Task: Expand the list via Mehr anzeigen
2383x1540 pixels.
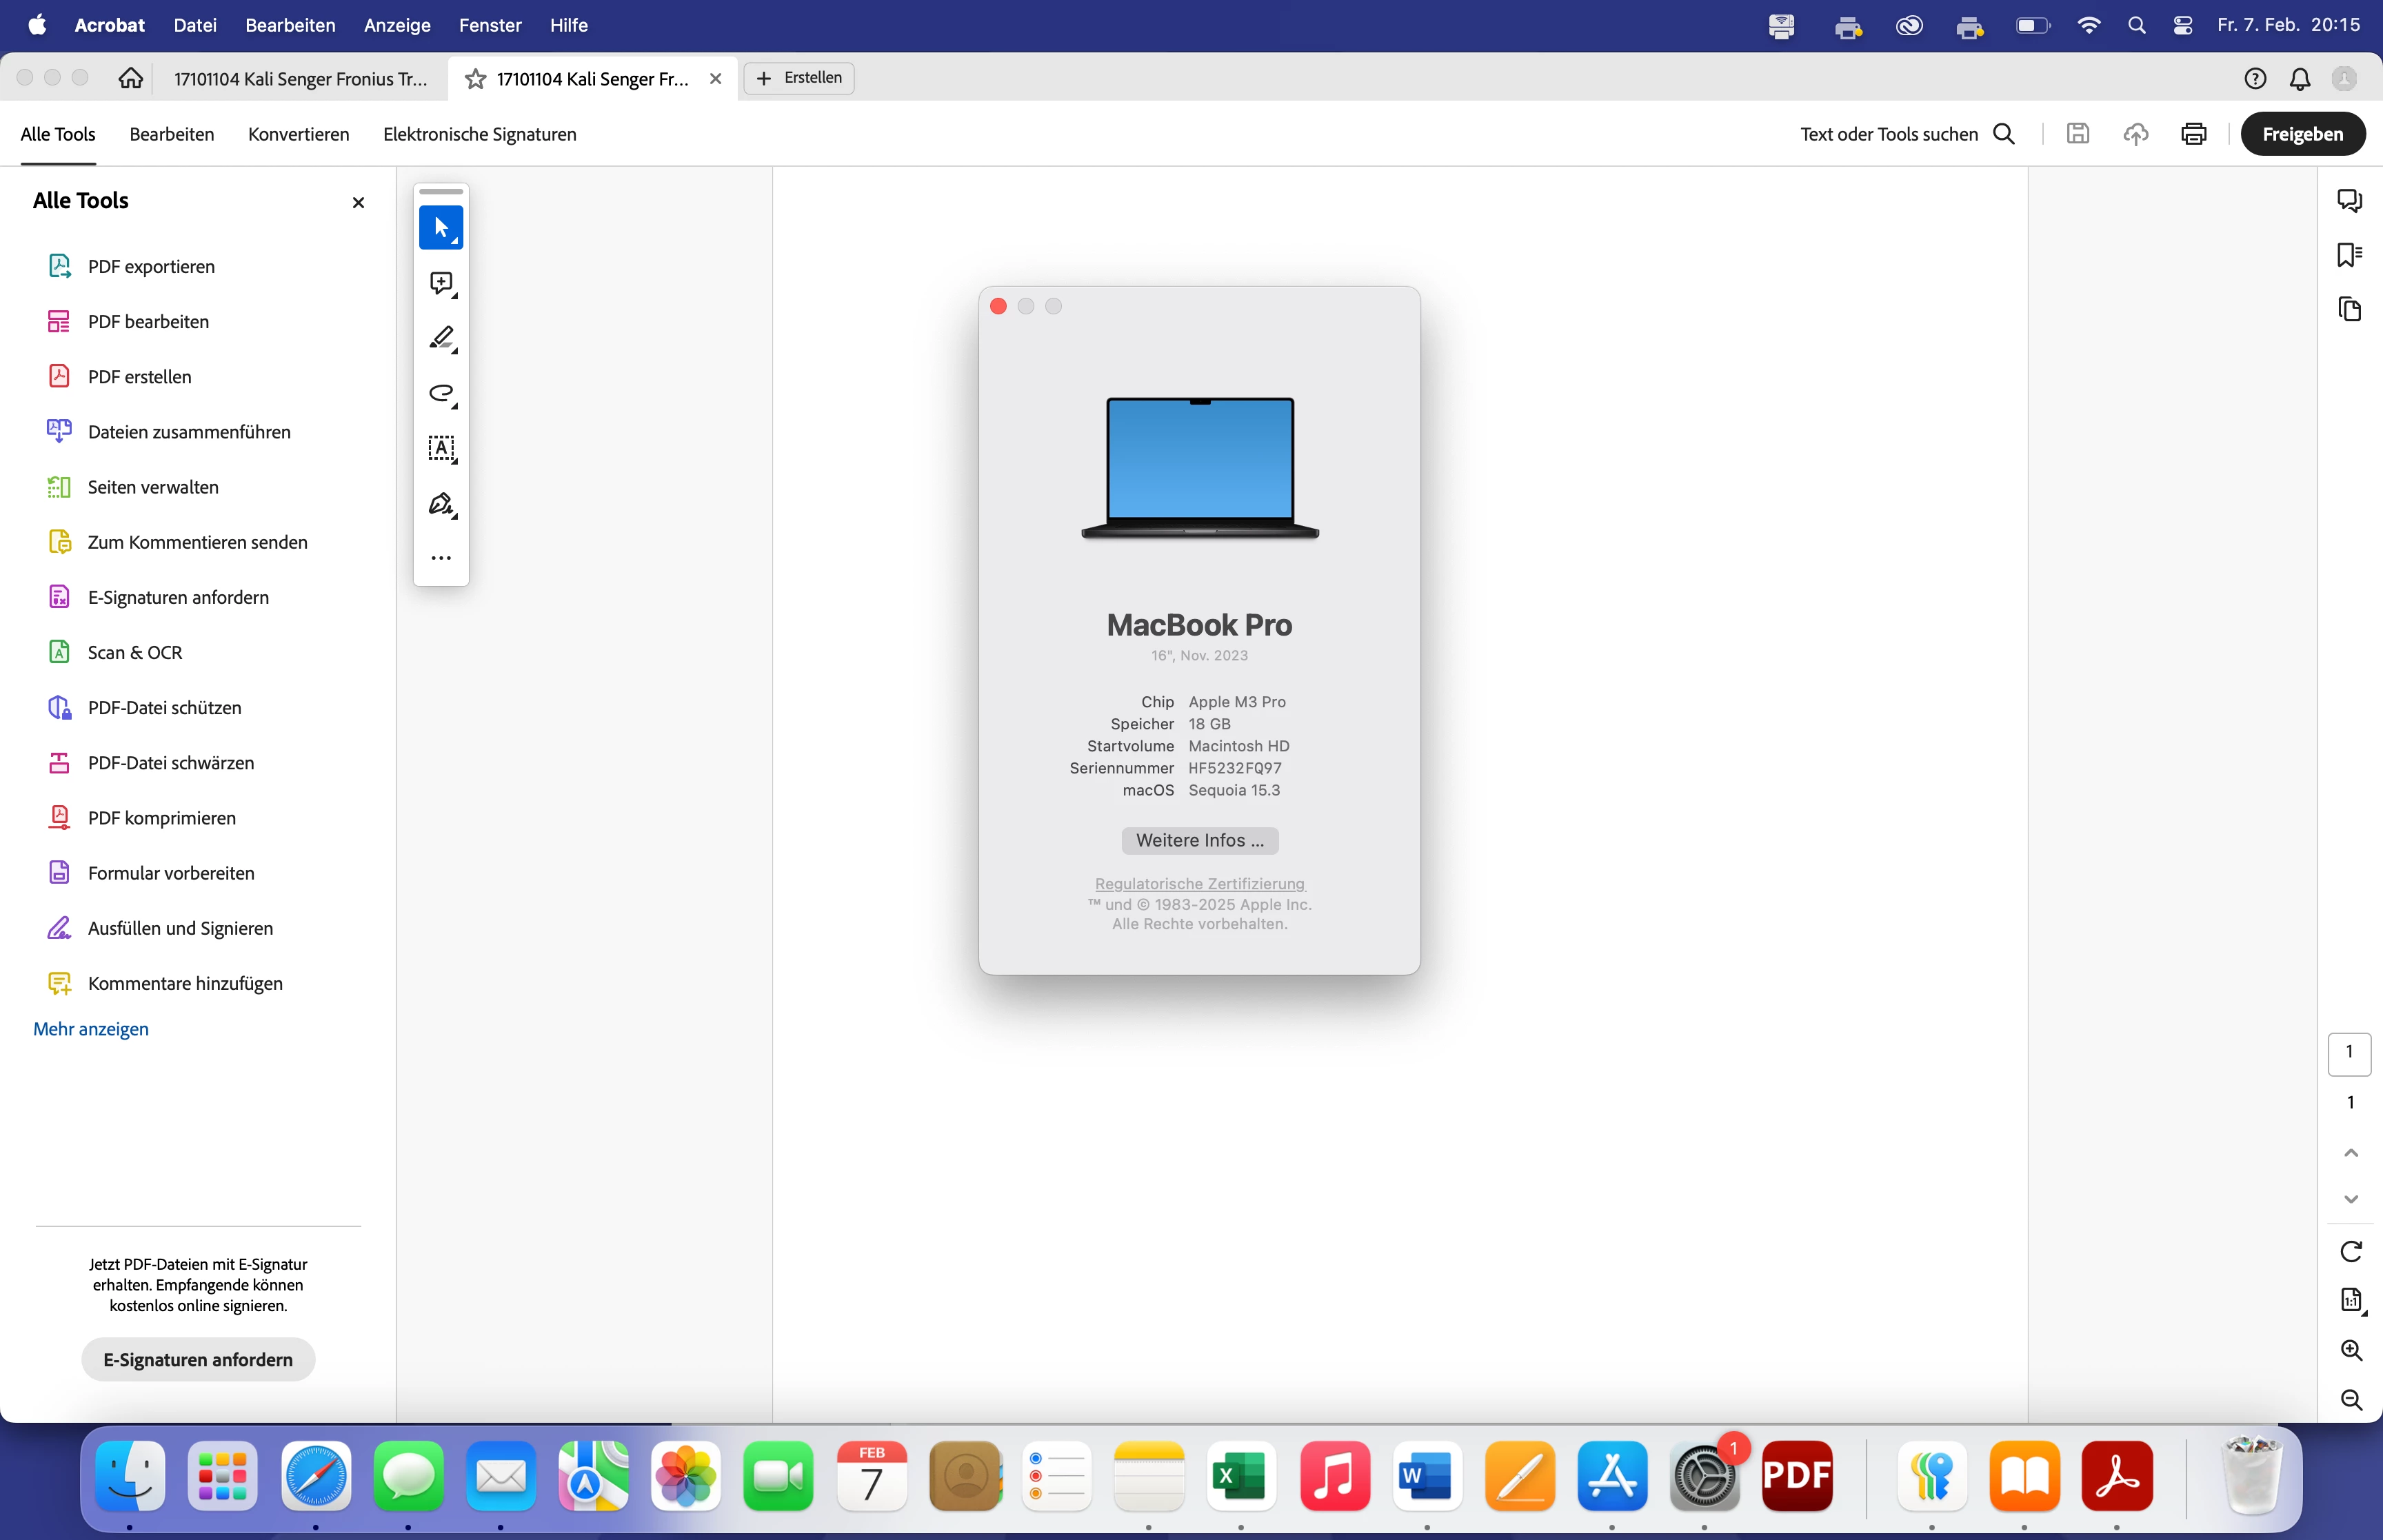Action: coord(91,1029)
